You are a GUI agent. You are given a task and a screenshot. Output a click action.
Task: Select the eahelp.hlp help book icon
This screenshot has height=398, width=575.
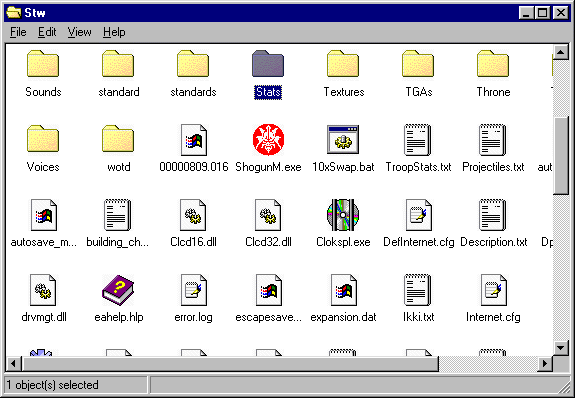click(x=118, y=290)
